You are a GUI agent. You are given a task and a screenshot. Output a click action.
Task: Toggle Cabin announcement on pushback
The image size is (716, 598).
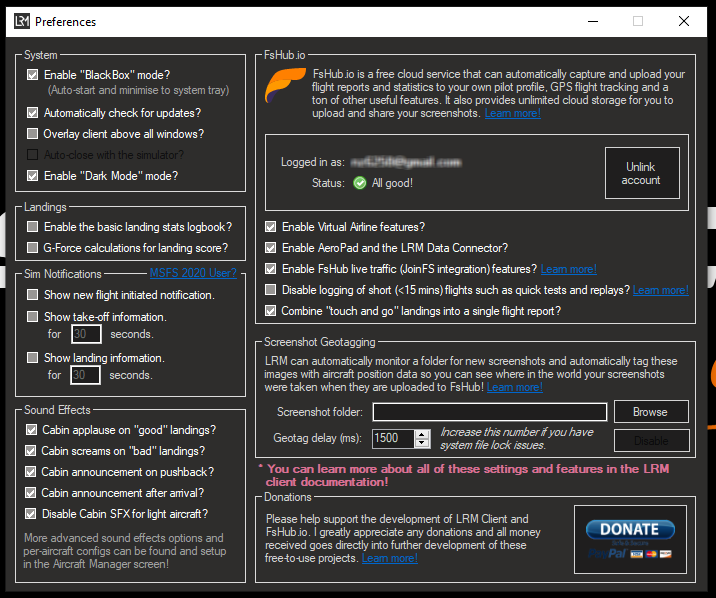(x=31, y=472)
